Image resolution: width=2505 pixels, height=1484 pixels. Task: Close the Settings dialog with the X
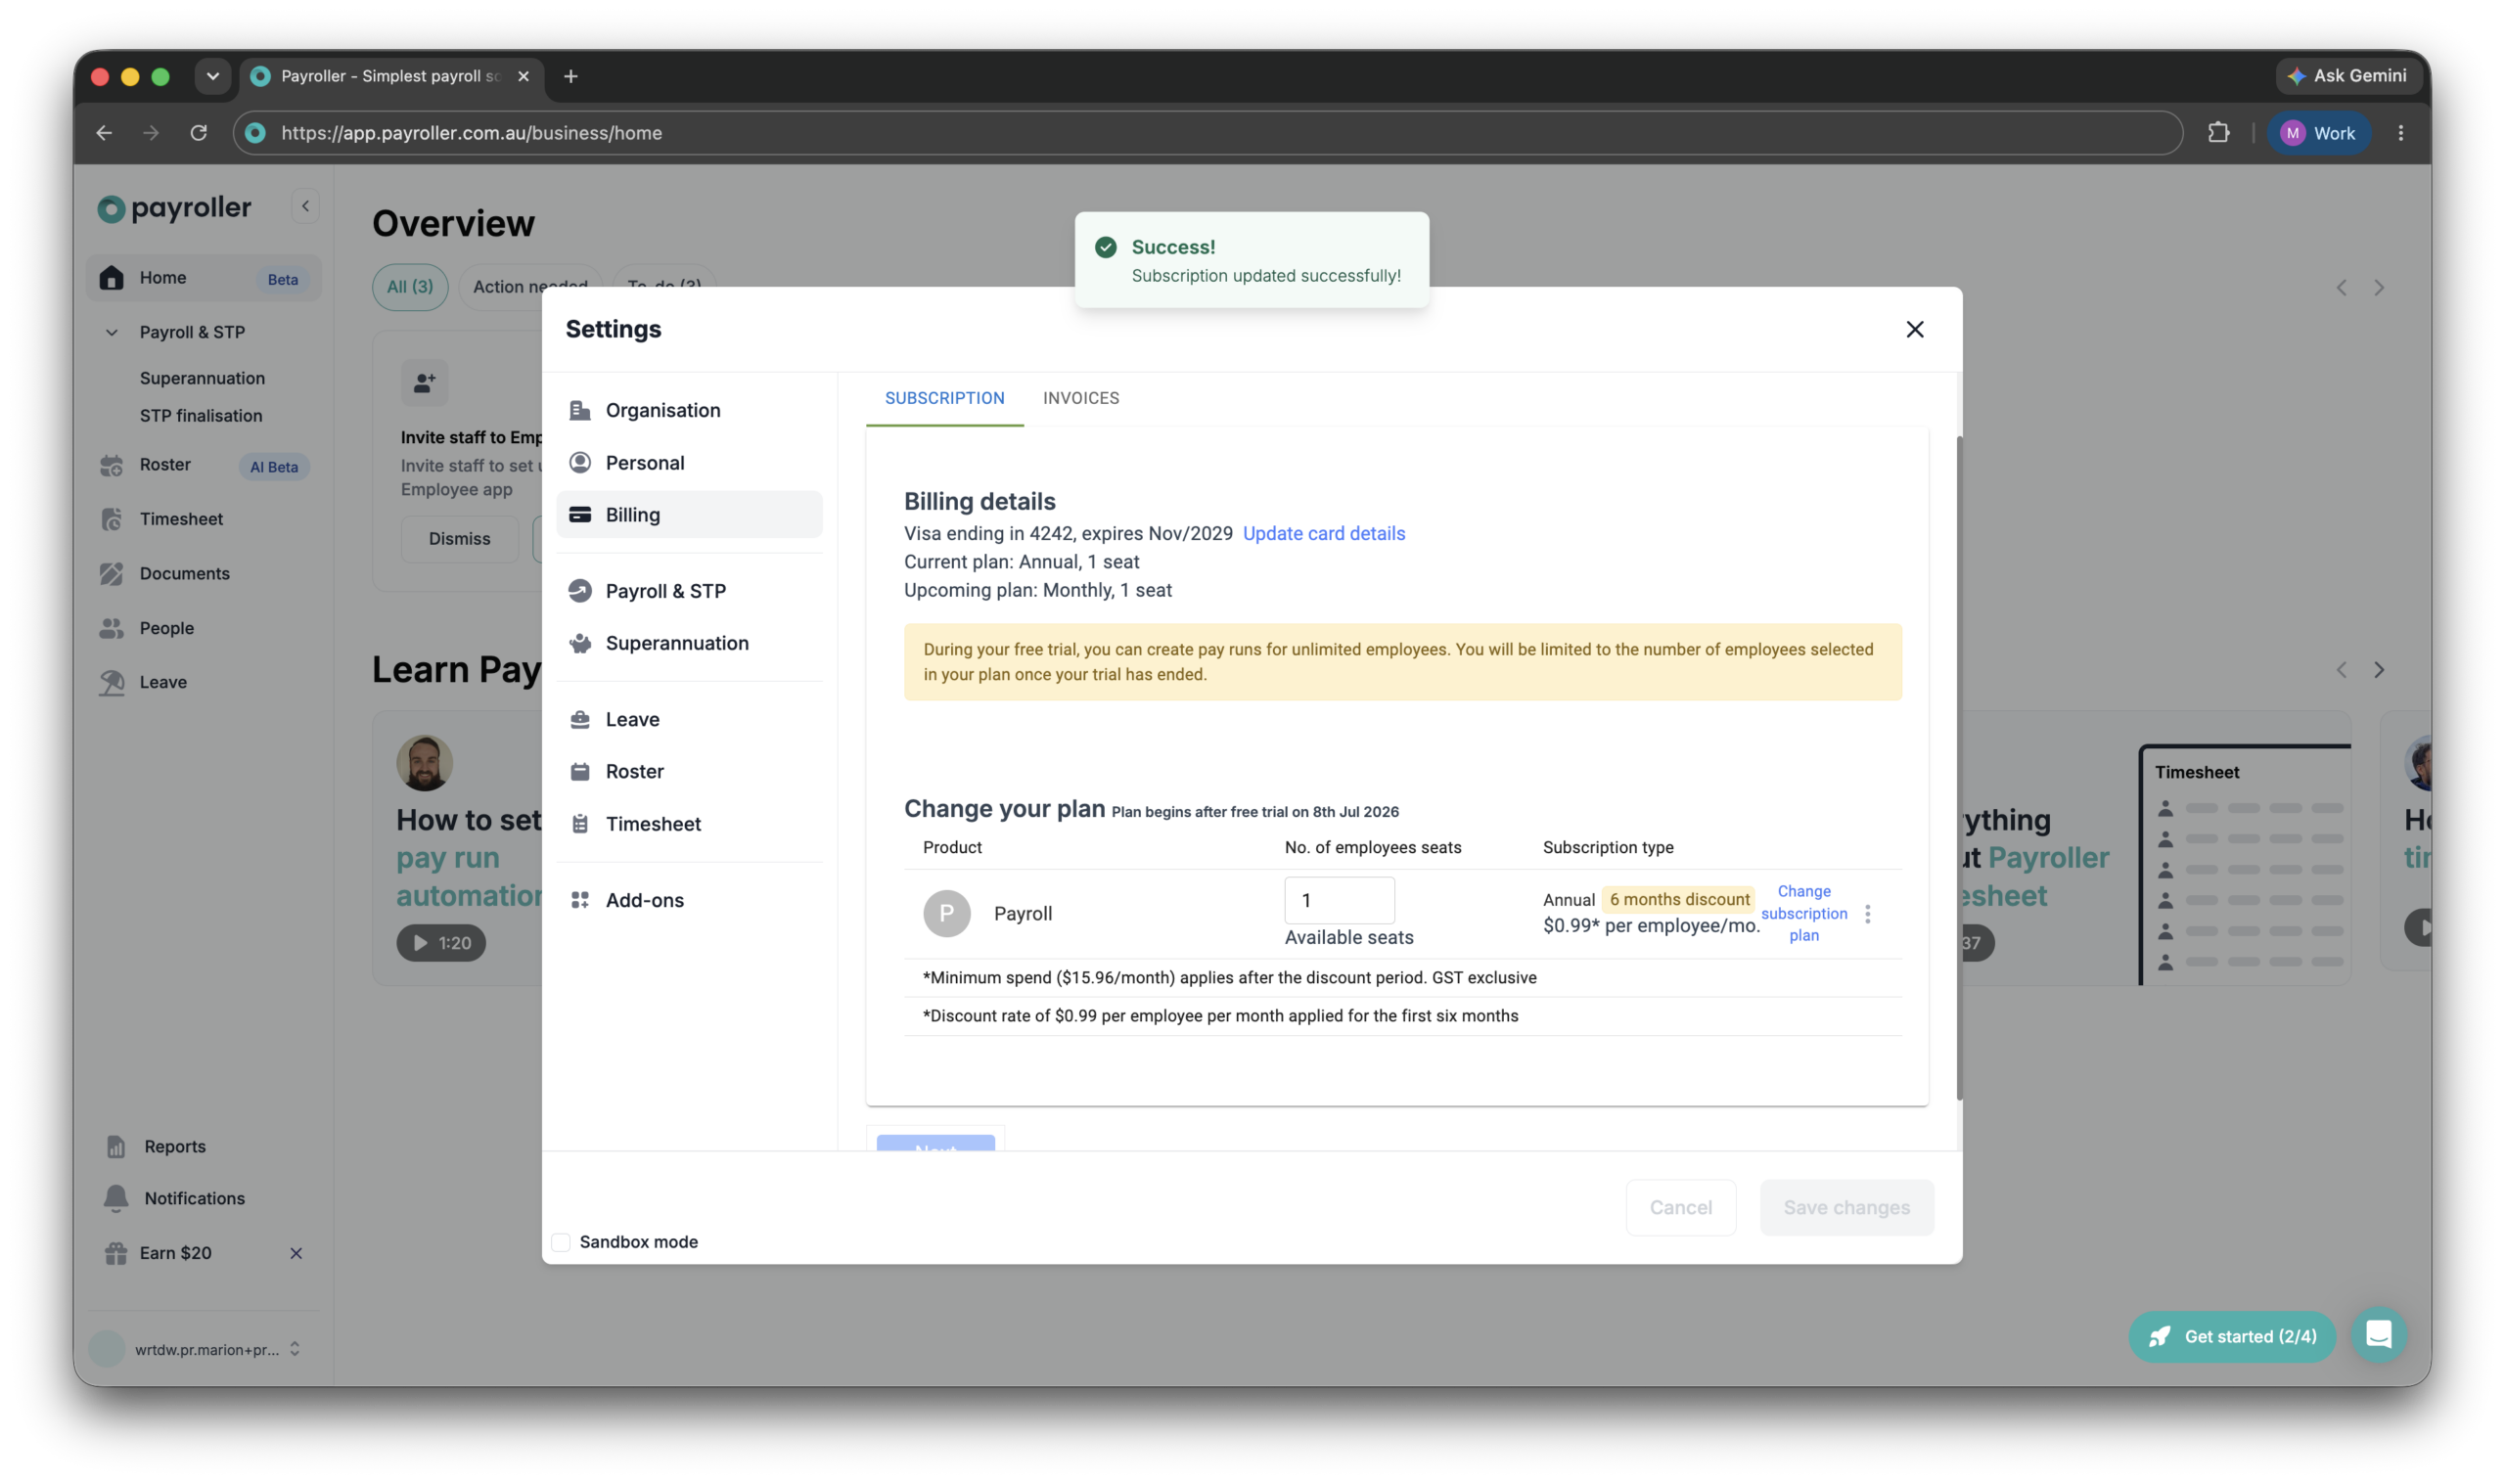[1914, 329]
